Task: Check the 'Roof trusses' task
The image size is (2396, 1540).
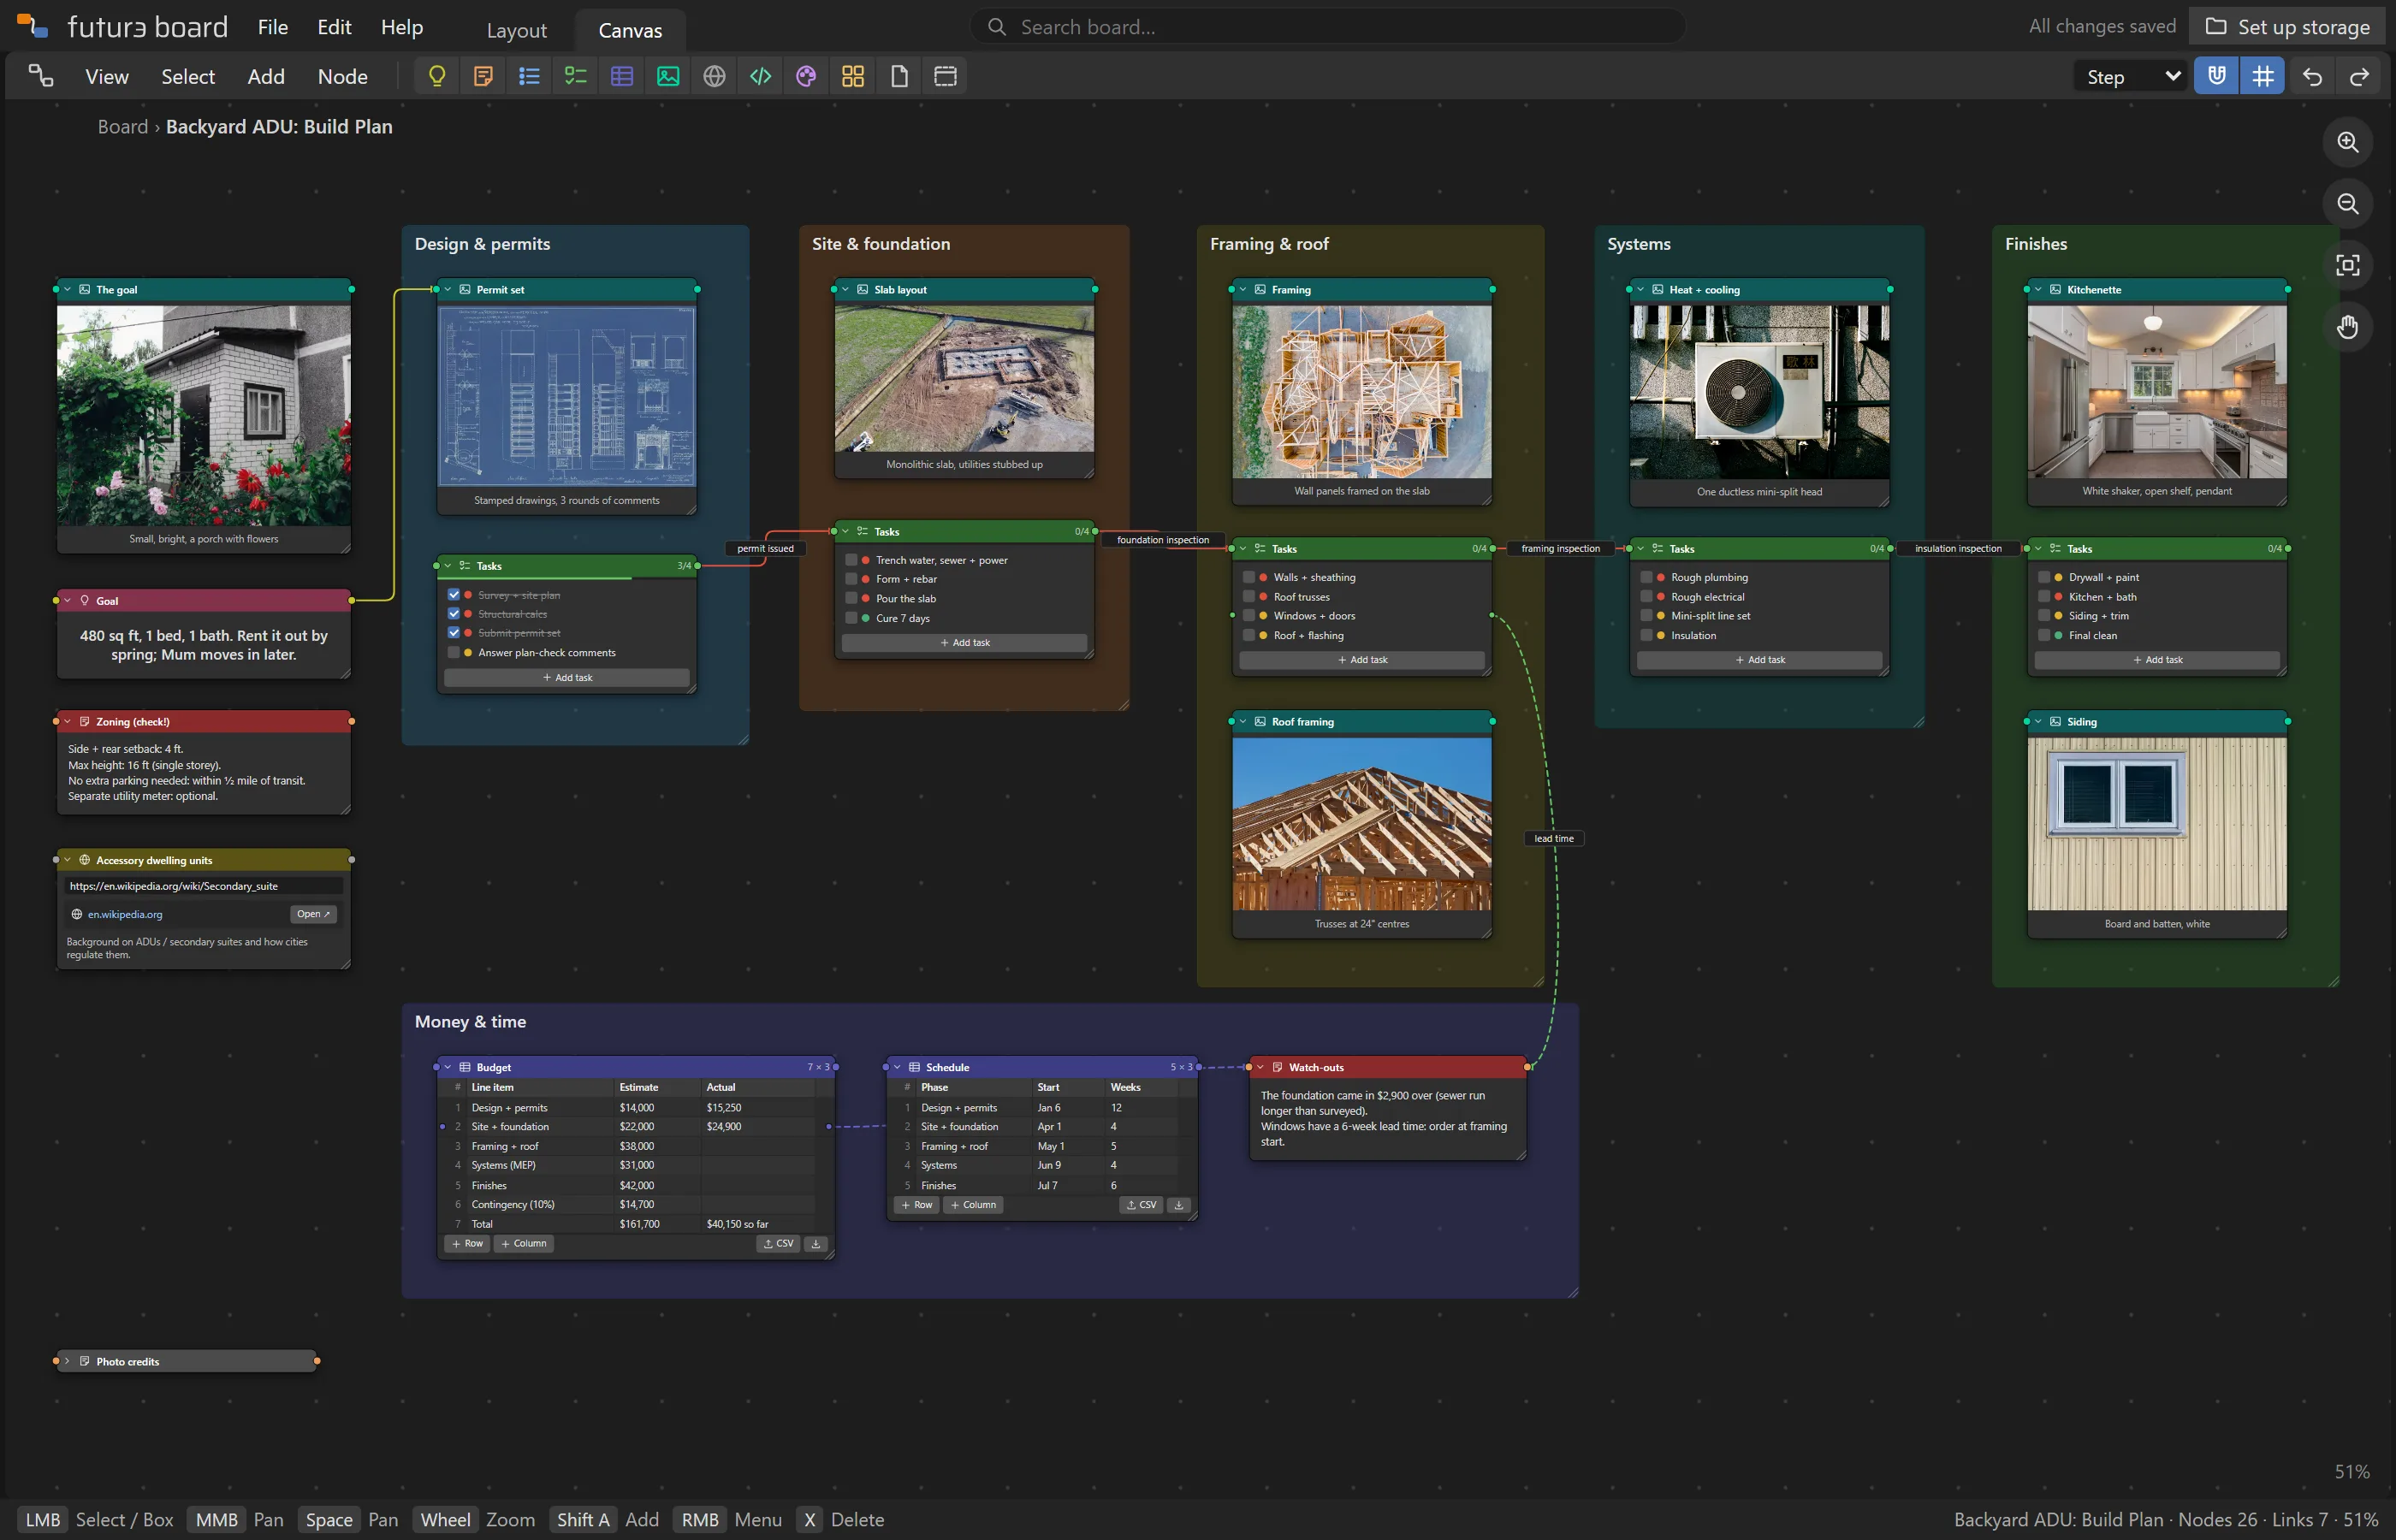Action: [1249, 596]
